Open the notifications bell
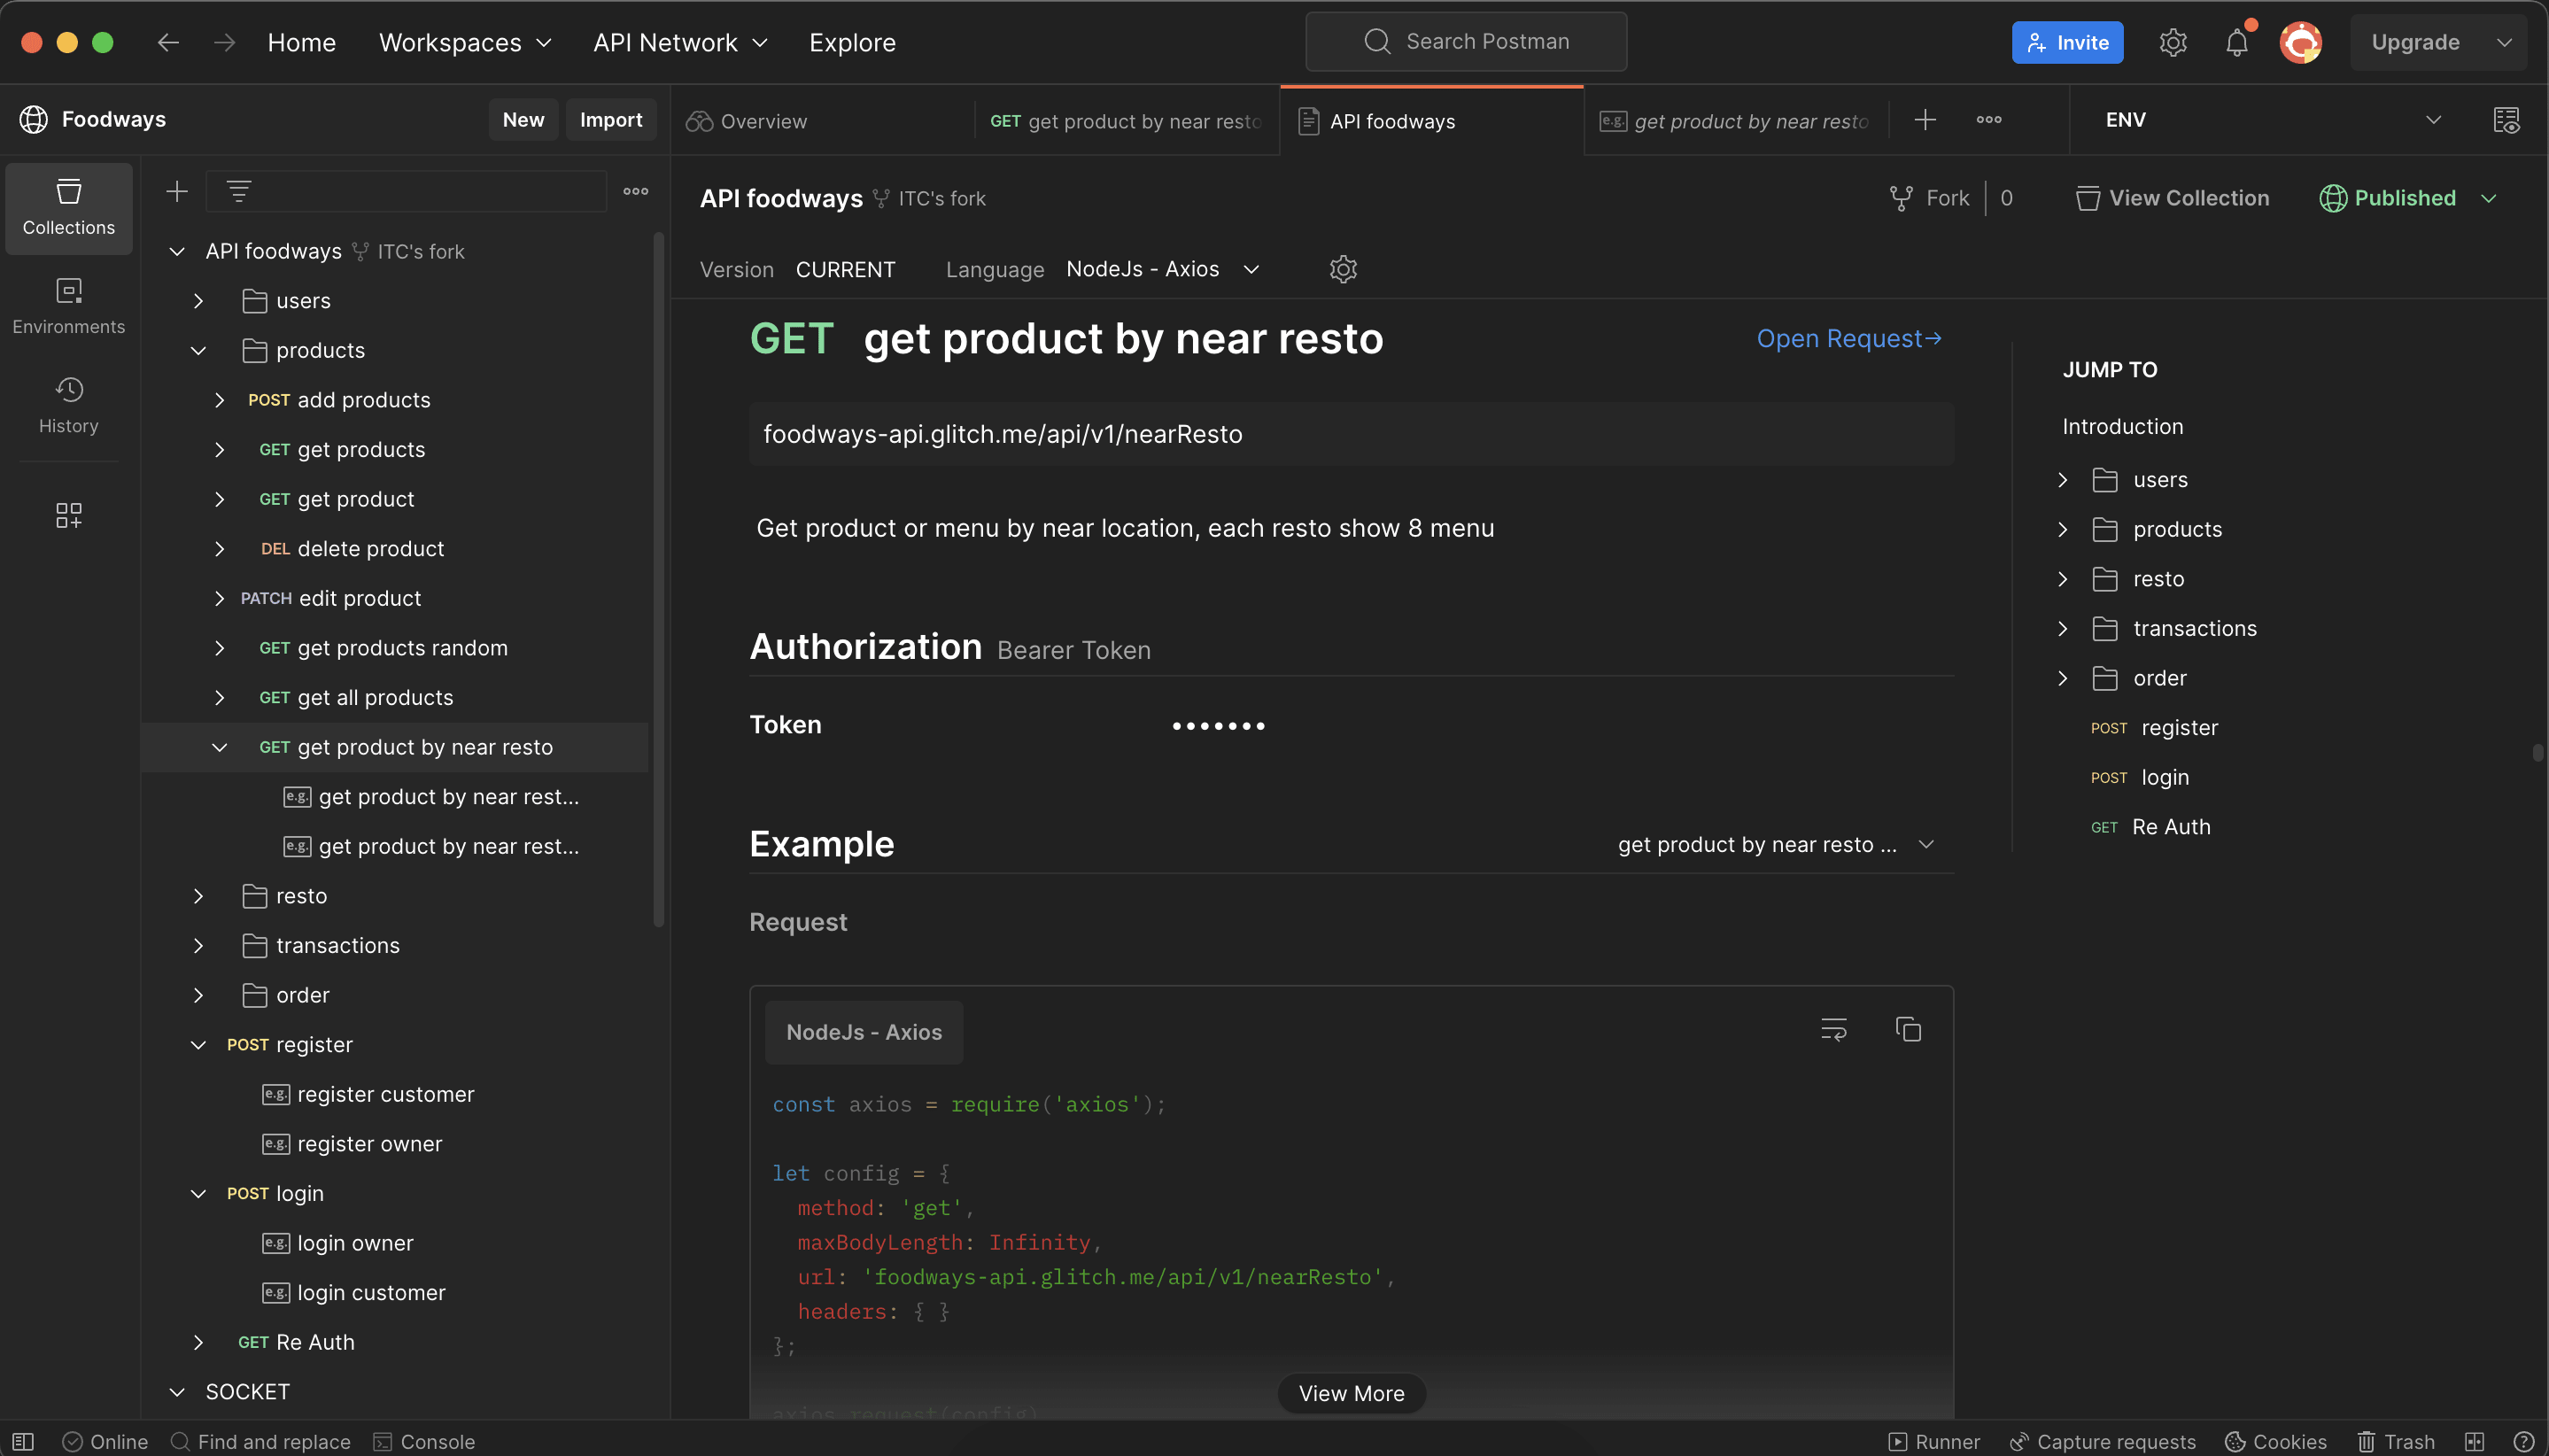Screen dimensions: 2549x1456 (2236, 42)
